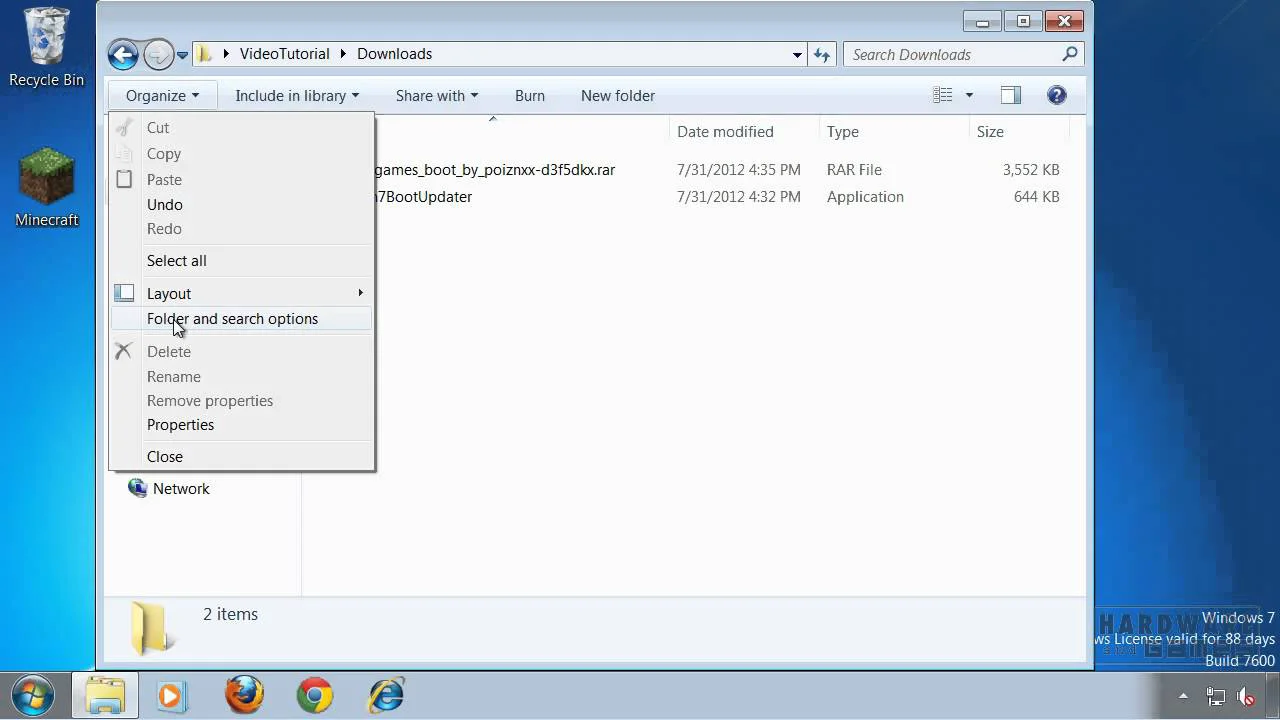This screenshot has height=720, width=1280.
Task: Click the Change your view icon
Action: [942, 95]
